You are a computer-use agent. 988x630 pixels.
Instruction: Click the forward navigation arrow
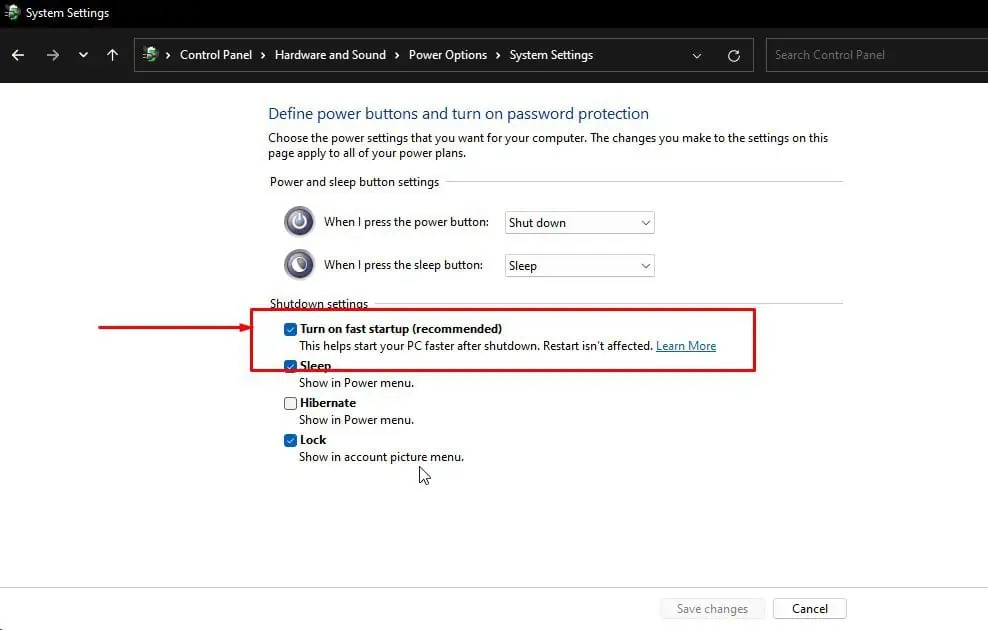click(53, 55)
